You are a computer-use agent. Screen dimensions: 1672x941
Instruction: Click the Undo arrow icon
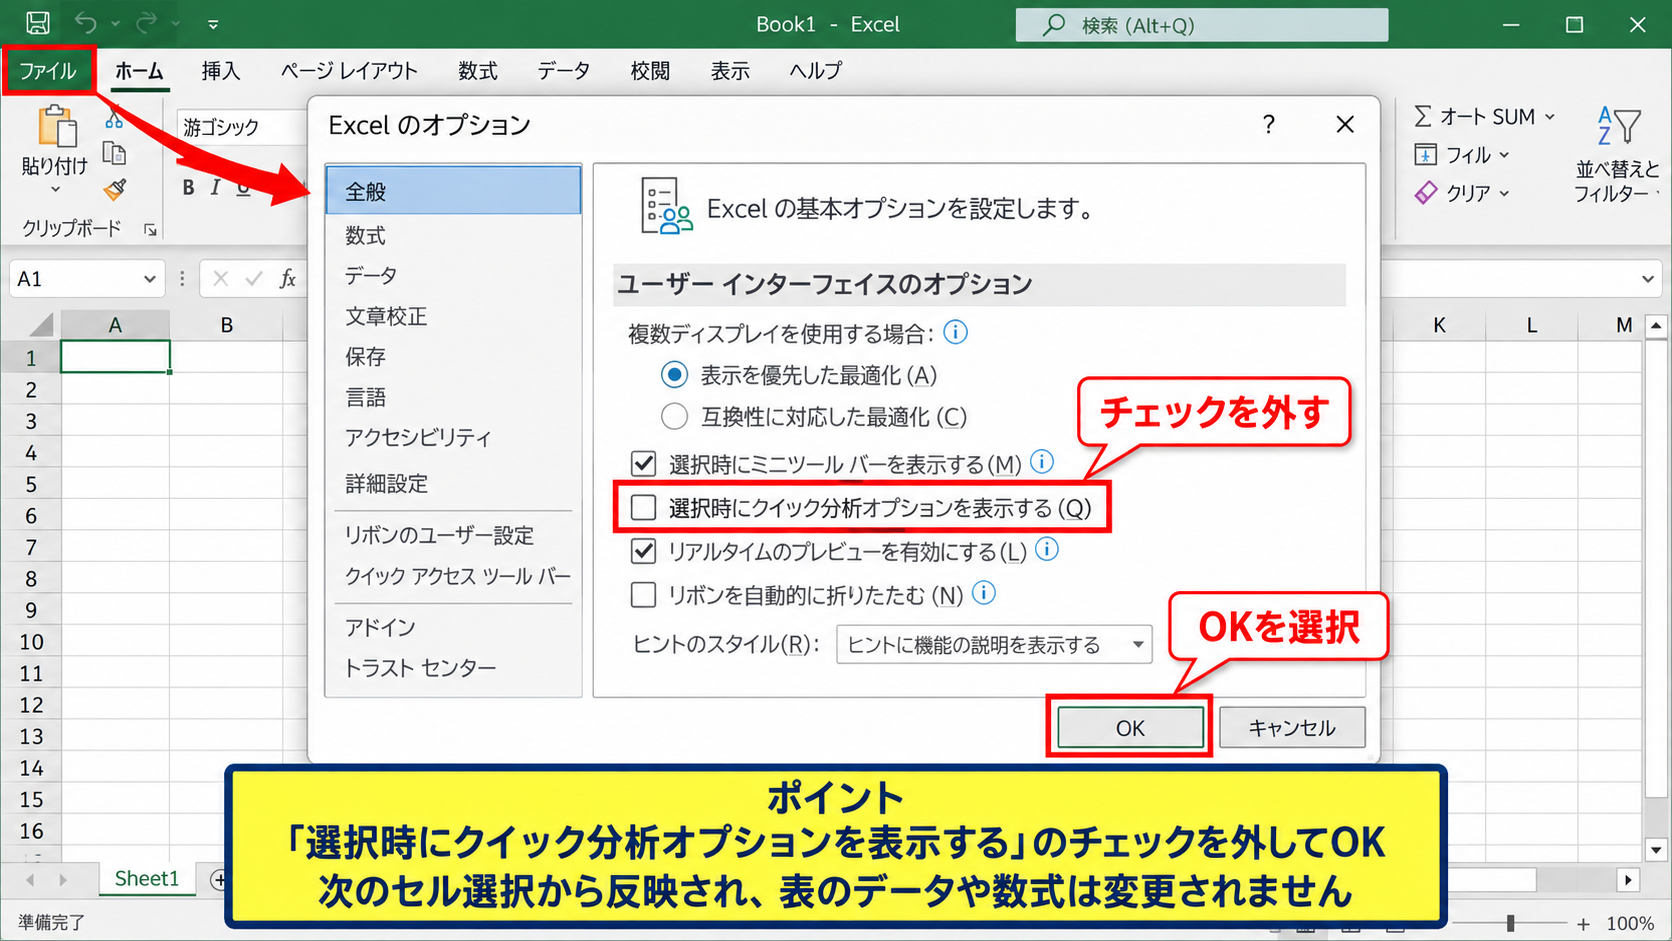(86, 24)
